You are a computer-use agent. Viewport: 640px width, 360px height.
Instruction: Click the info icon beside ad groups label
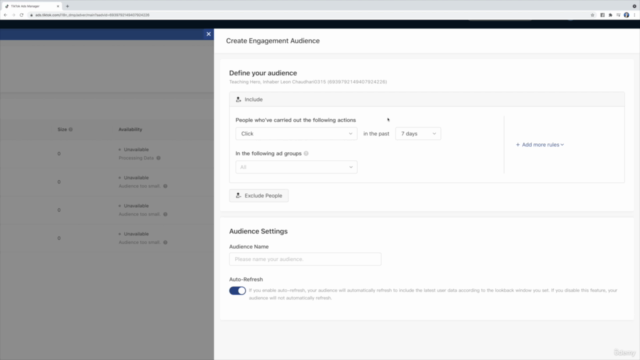(306, 153)
